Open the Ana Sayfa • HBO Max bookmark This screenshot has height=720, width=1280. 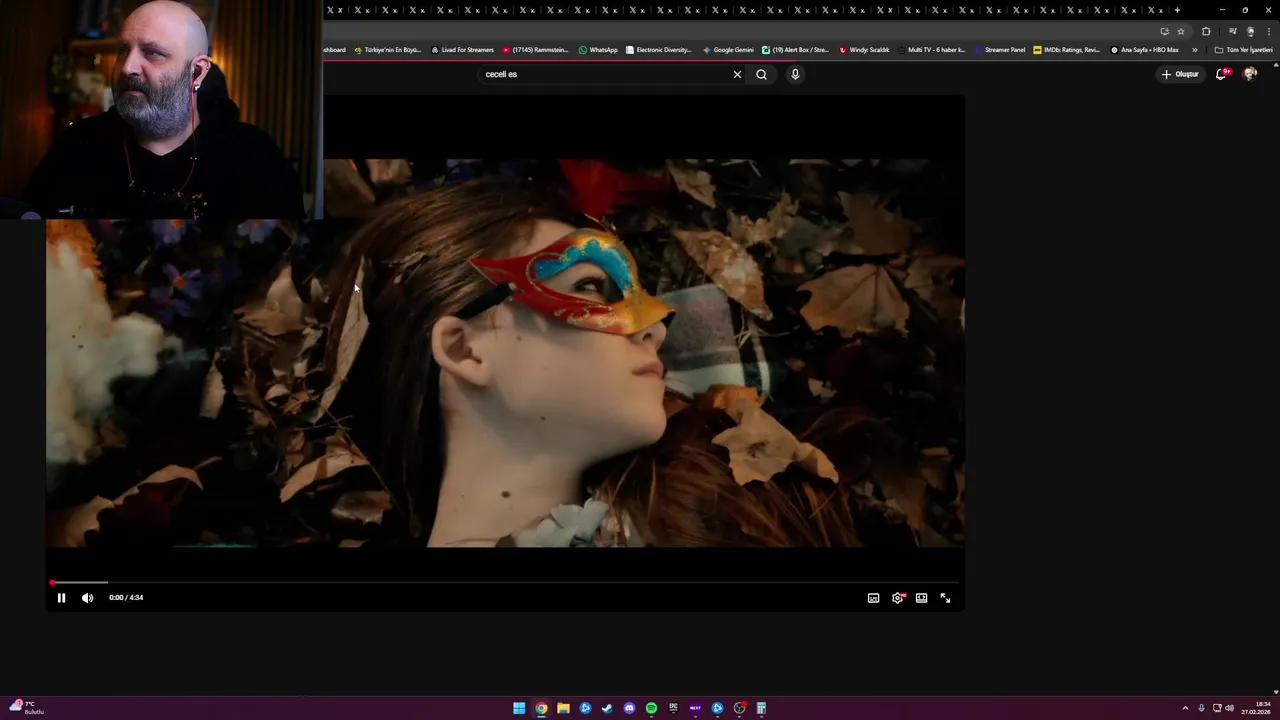tap(1145, 50)
